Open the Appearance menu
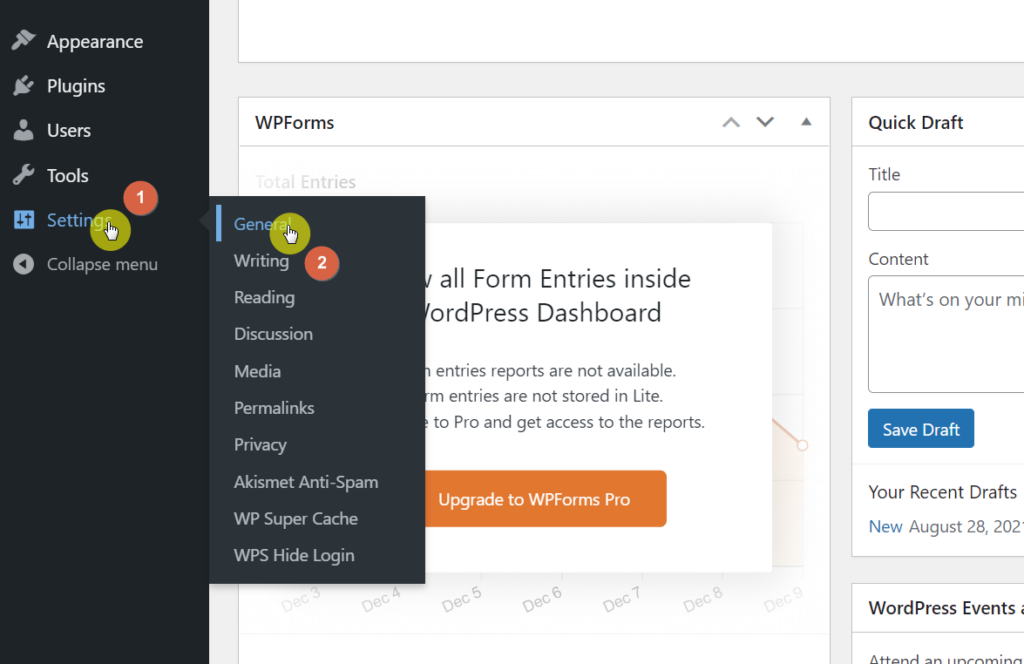The height and width of the screenshot is (664, 1024). point(95,42)
